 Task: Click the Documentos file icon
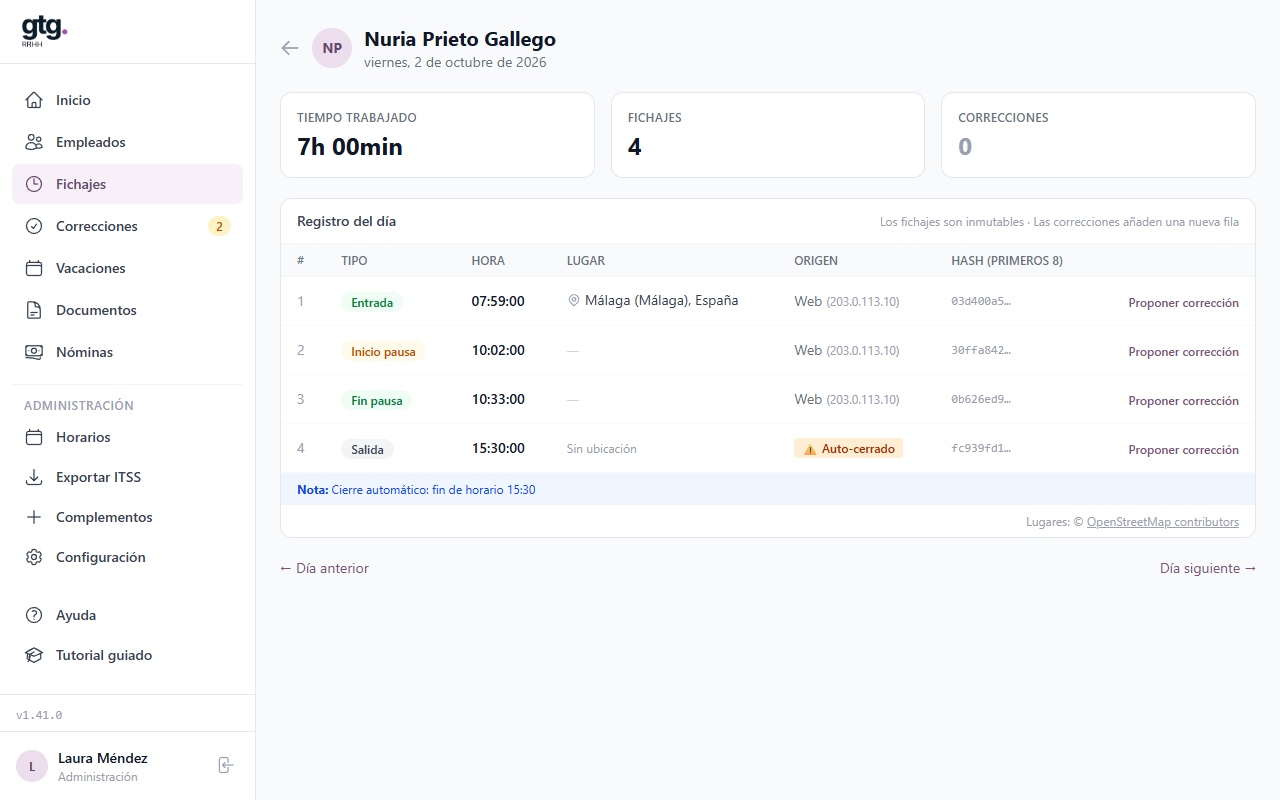tap(34, 310)
